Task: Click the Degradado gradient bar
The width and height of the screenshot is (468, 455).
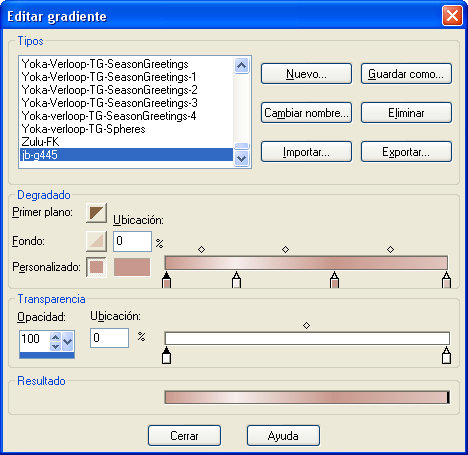Action: point(306,263)
